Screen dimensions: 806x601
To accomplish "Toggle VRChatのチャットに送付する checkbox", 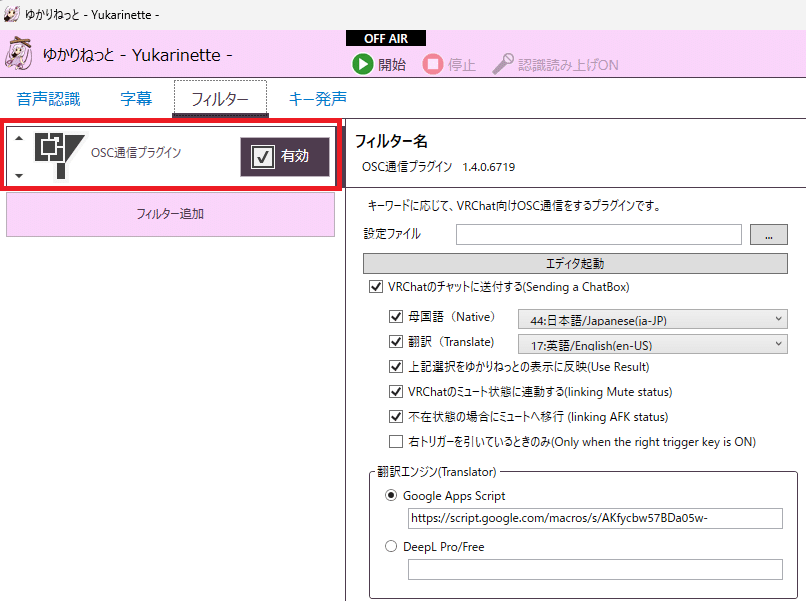I will 376,287.
